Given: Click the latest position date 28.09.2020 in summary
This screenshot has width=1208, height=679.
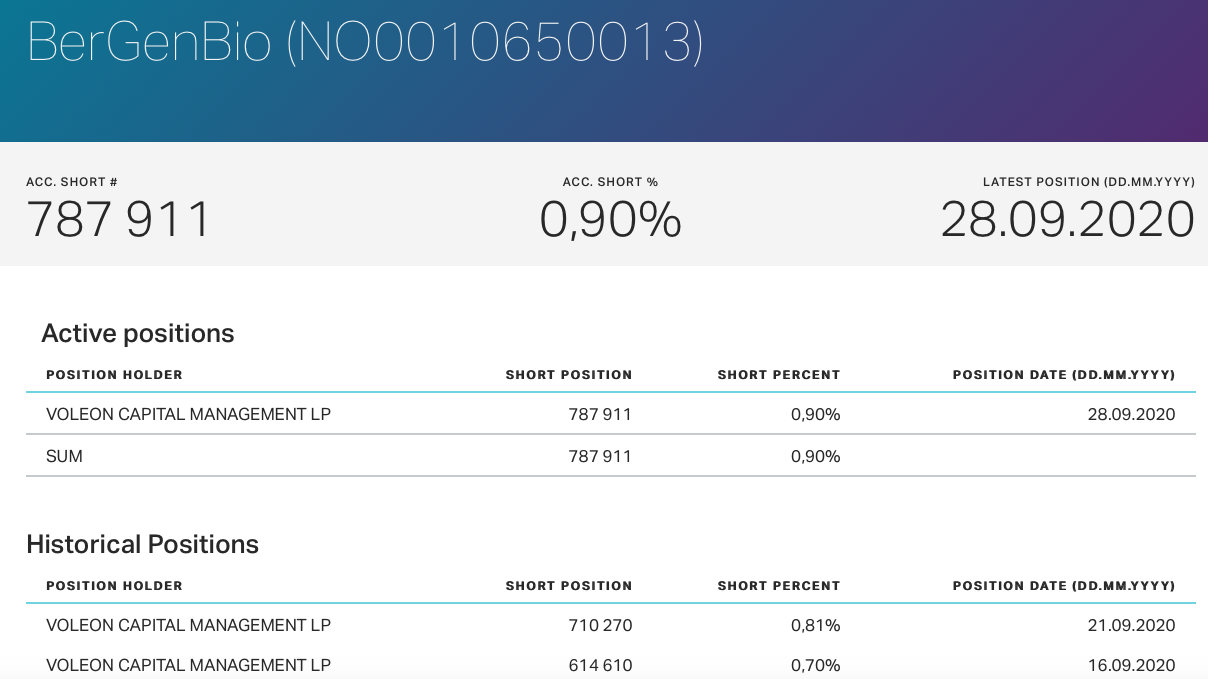Looking at the screenshot, I should point(1068,219).
